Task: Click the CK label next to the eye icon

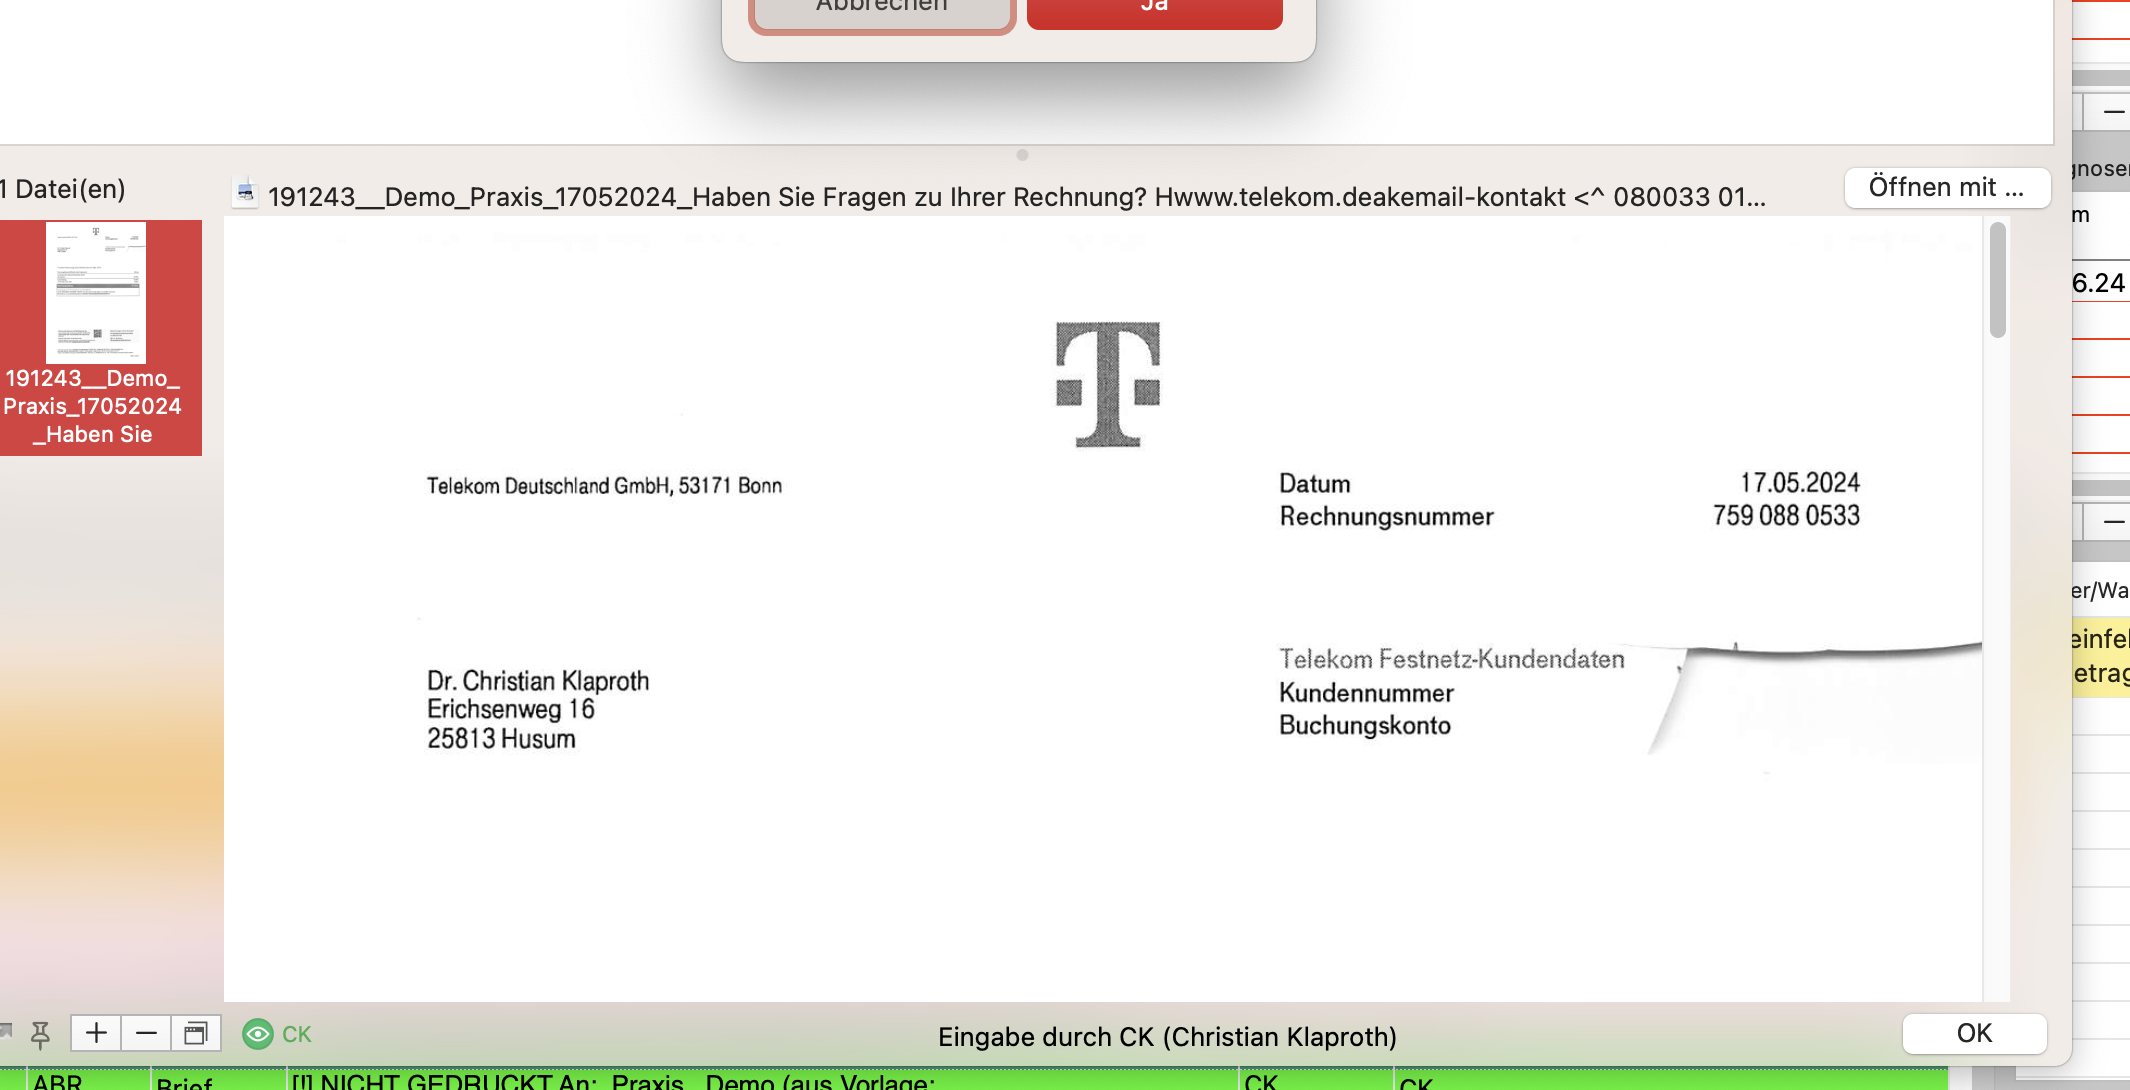Action: coord(297,1034)
